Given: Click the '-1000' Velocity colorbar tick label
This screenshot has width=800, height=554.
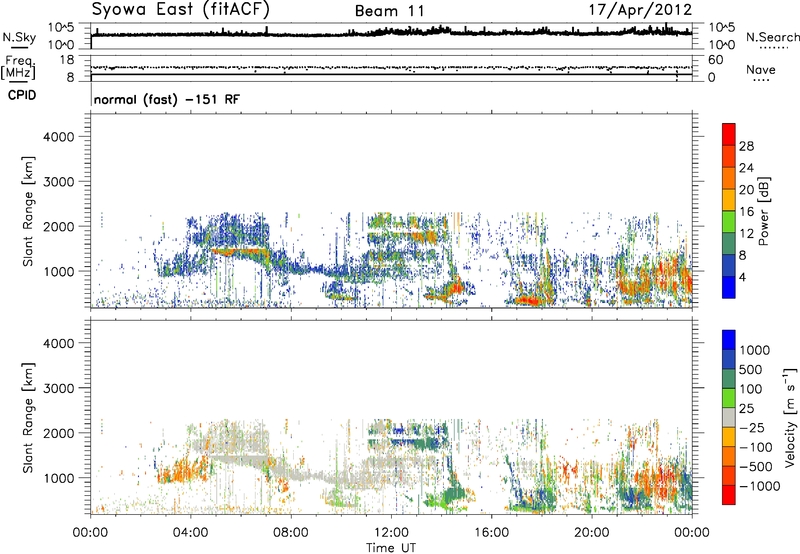Looking at the screenshot, I should click(x=760, y=486).
